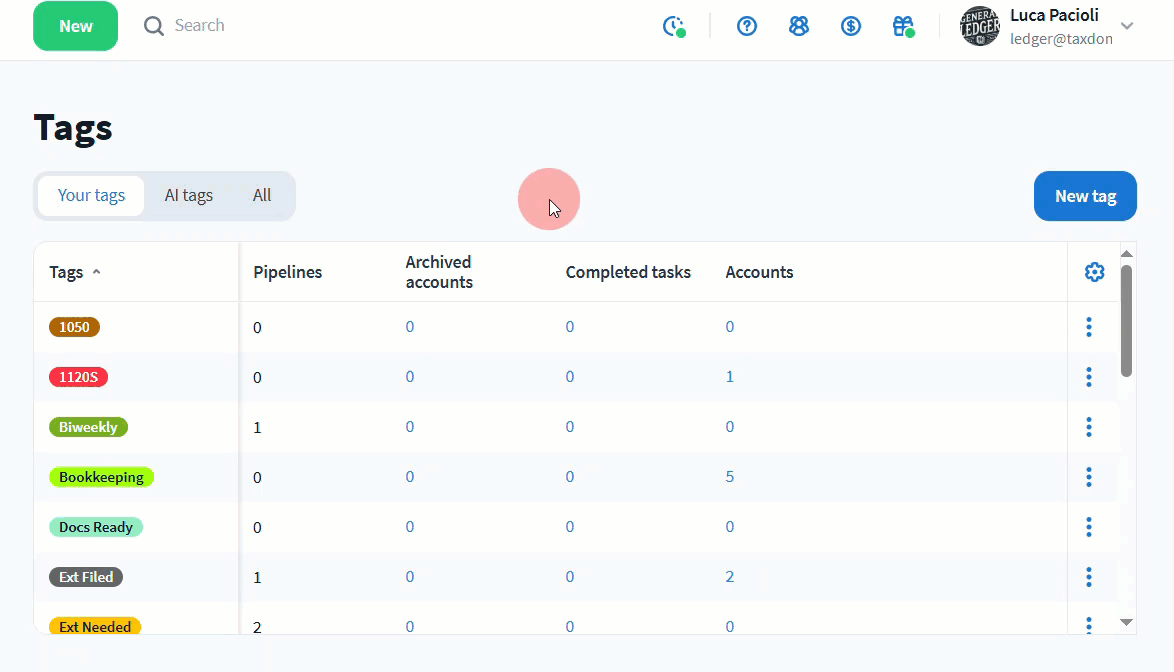Click the magnifying glass search icon
Viewport: 1174px width, 672px height.
click(x=153, y=26)
